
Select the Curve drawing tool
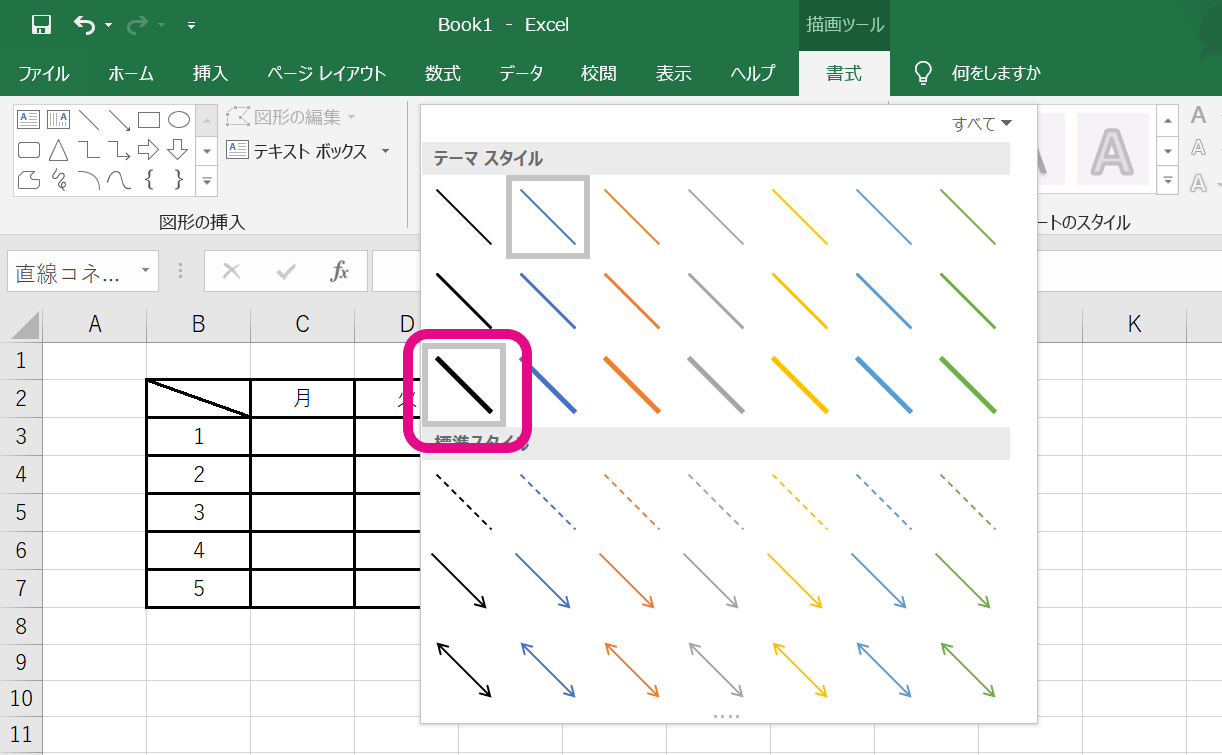click(x=118, y=180)
